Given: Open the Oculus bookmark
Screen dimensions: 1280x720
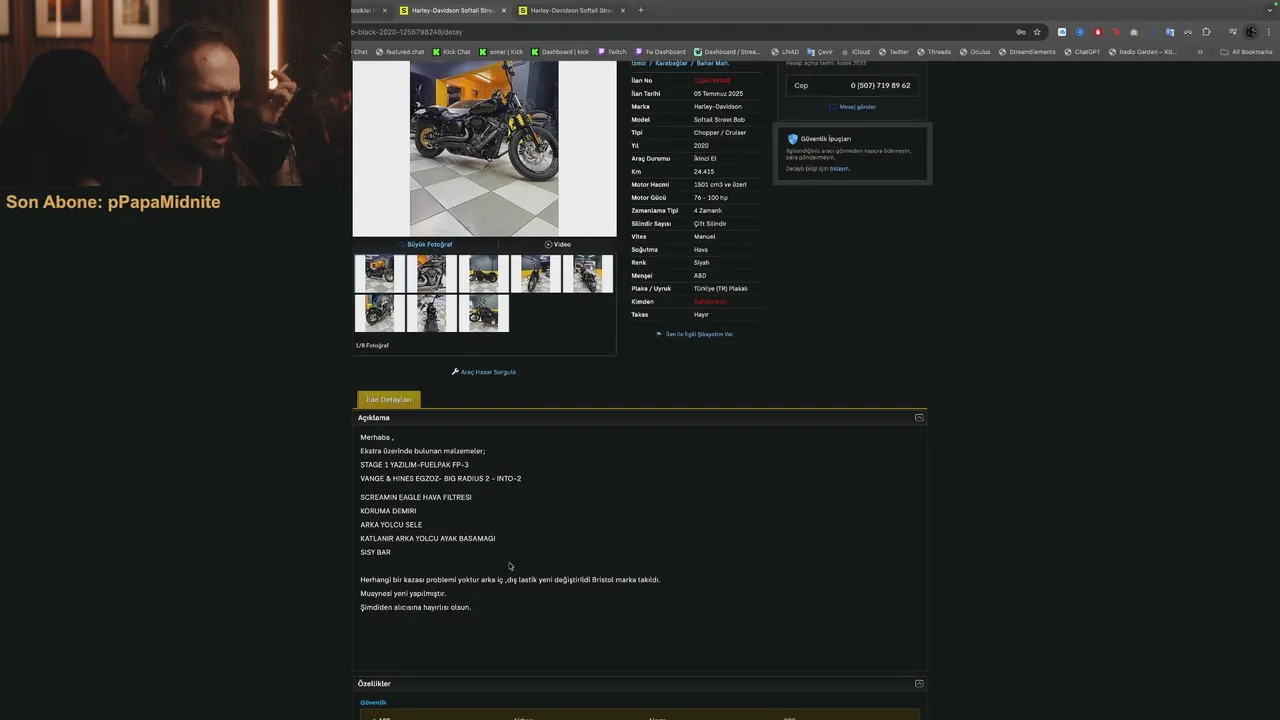Looking at the screenshot, I should pyautogui.click(x=975, y=52).
